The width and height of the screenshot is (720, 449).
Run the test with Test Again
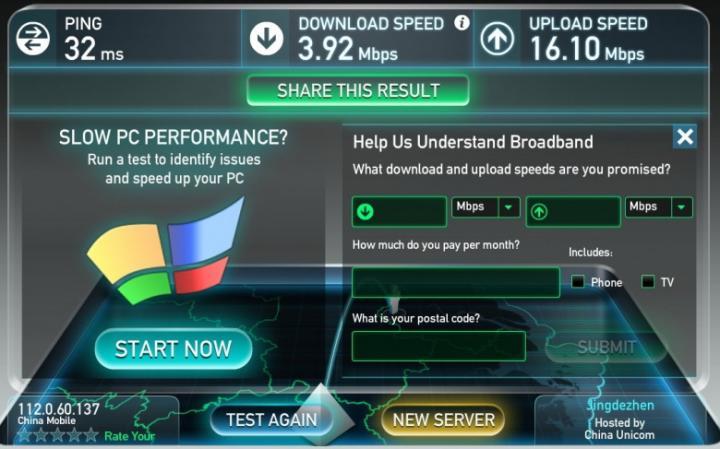point(272,420)
